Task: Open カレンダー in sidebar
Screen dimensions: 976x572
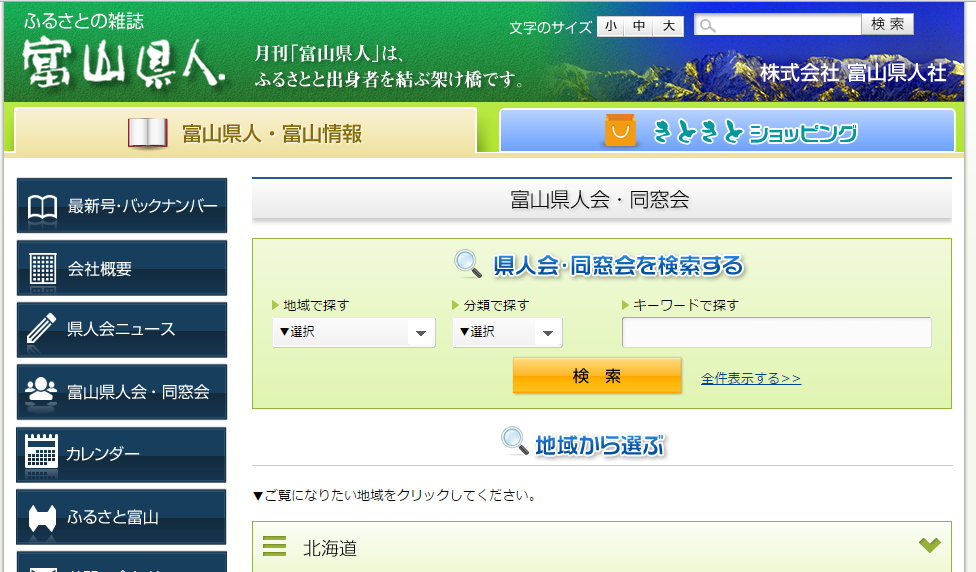Action: (121, 454)
